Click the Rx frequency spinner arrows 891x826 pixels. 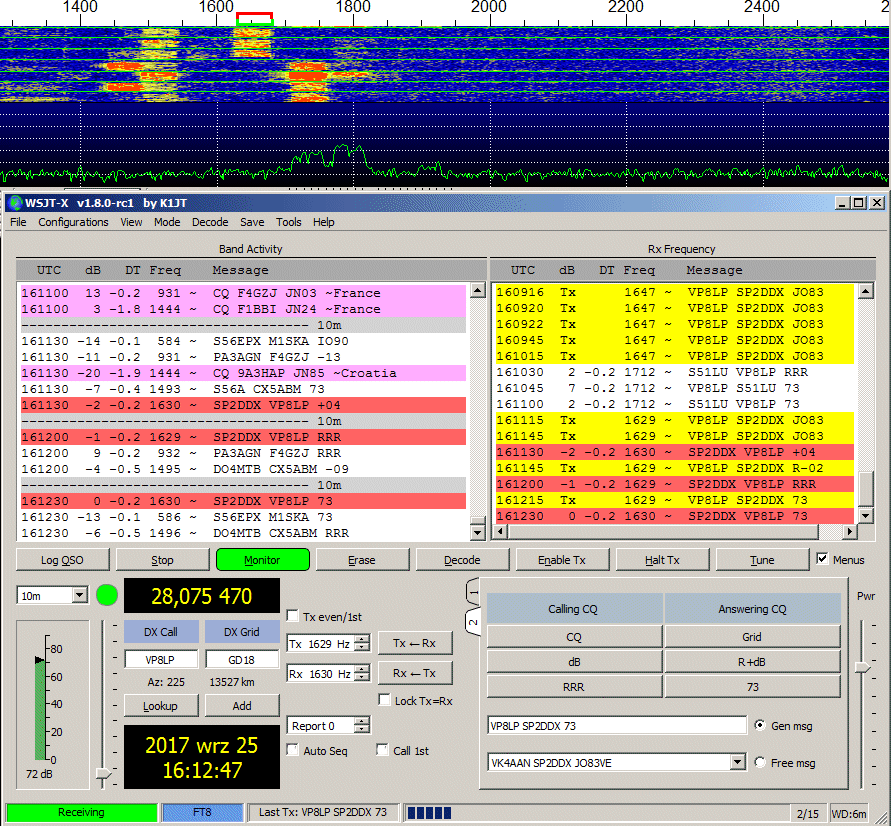pyautogui.click(x=362, y=673)
